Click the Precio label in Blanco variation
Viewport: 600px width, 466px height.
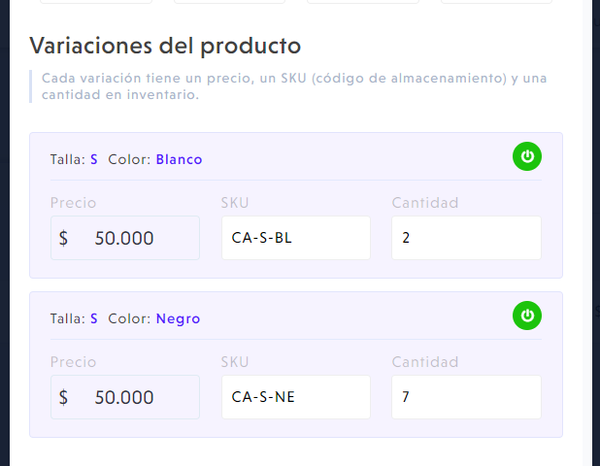[x=73, y=202]
